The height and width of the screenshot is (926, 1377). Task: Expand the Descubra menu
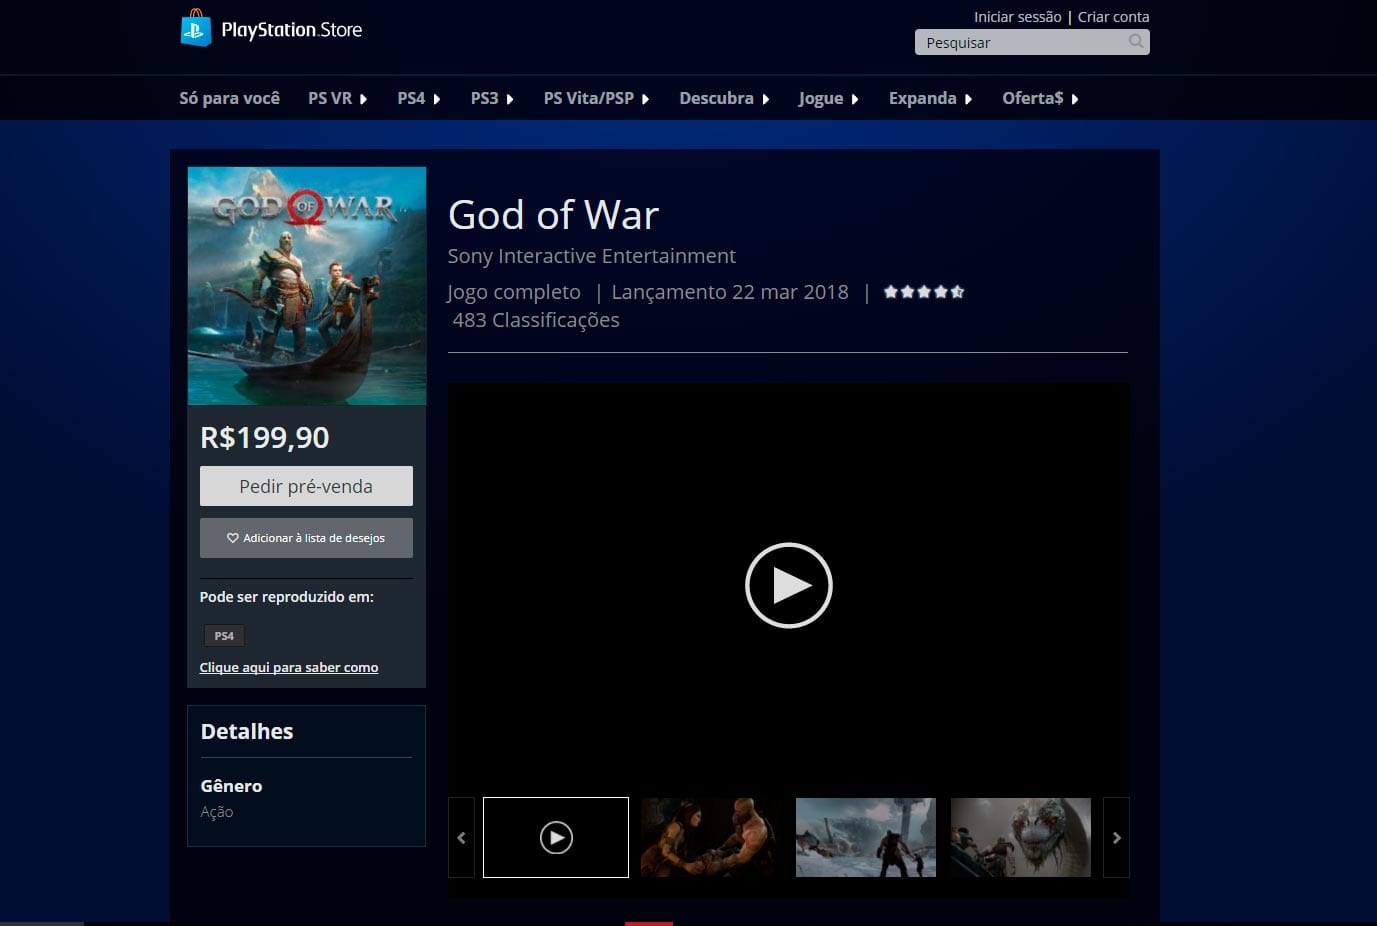(724, 98)
